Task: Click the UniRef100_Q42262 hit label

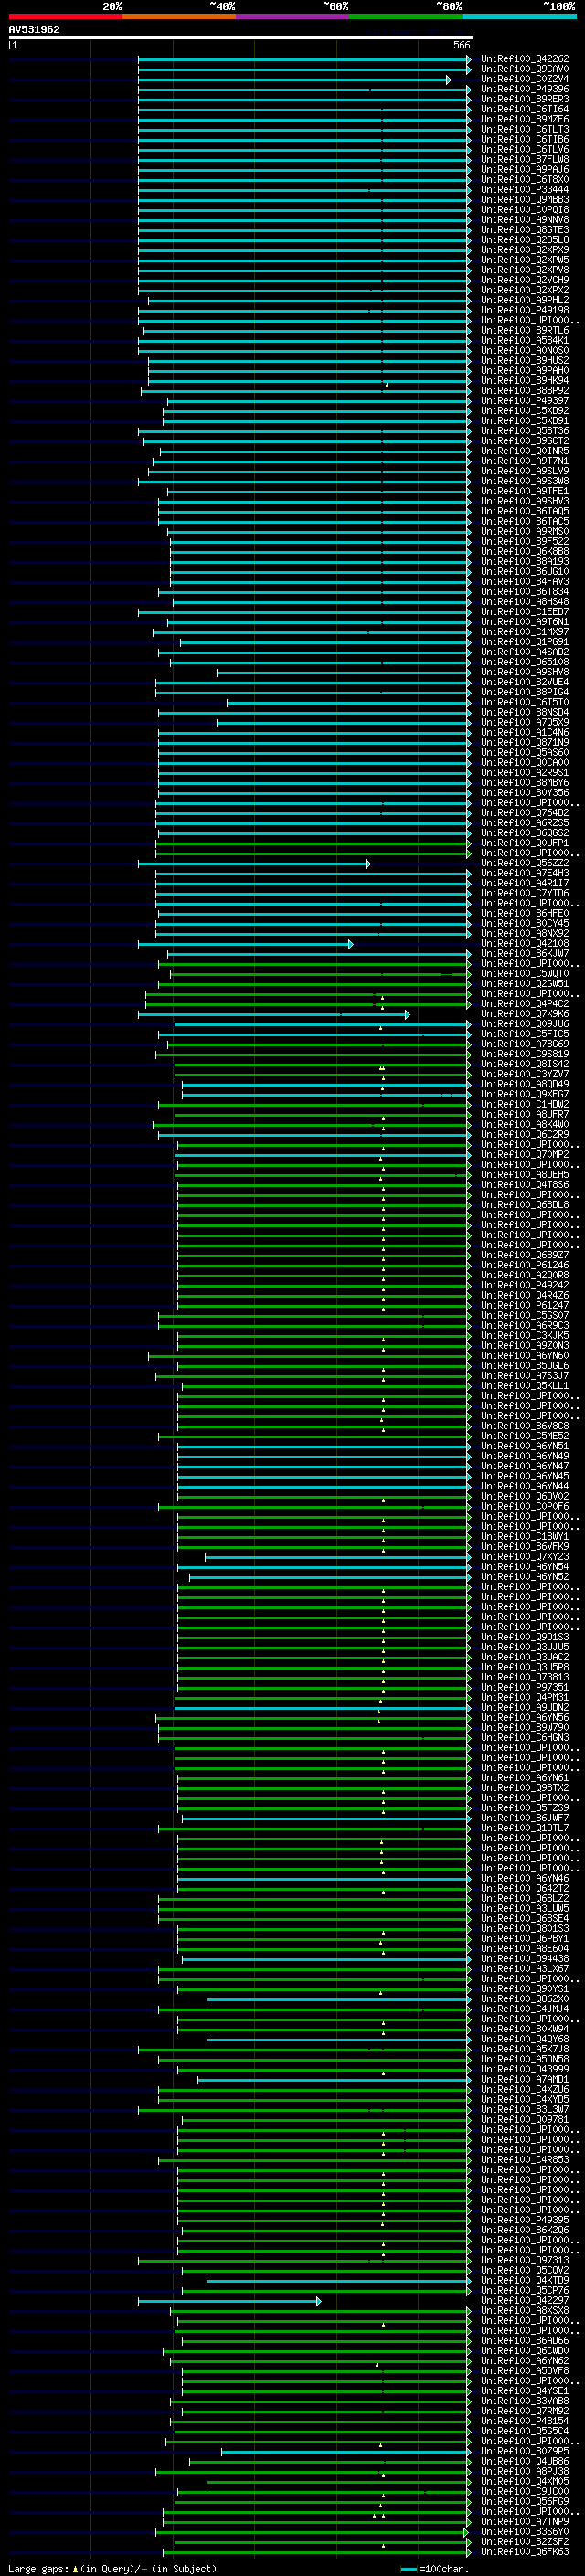Action: pyautogui.click(x=525, y=60)
